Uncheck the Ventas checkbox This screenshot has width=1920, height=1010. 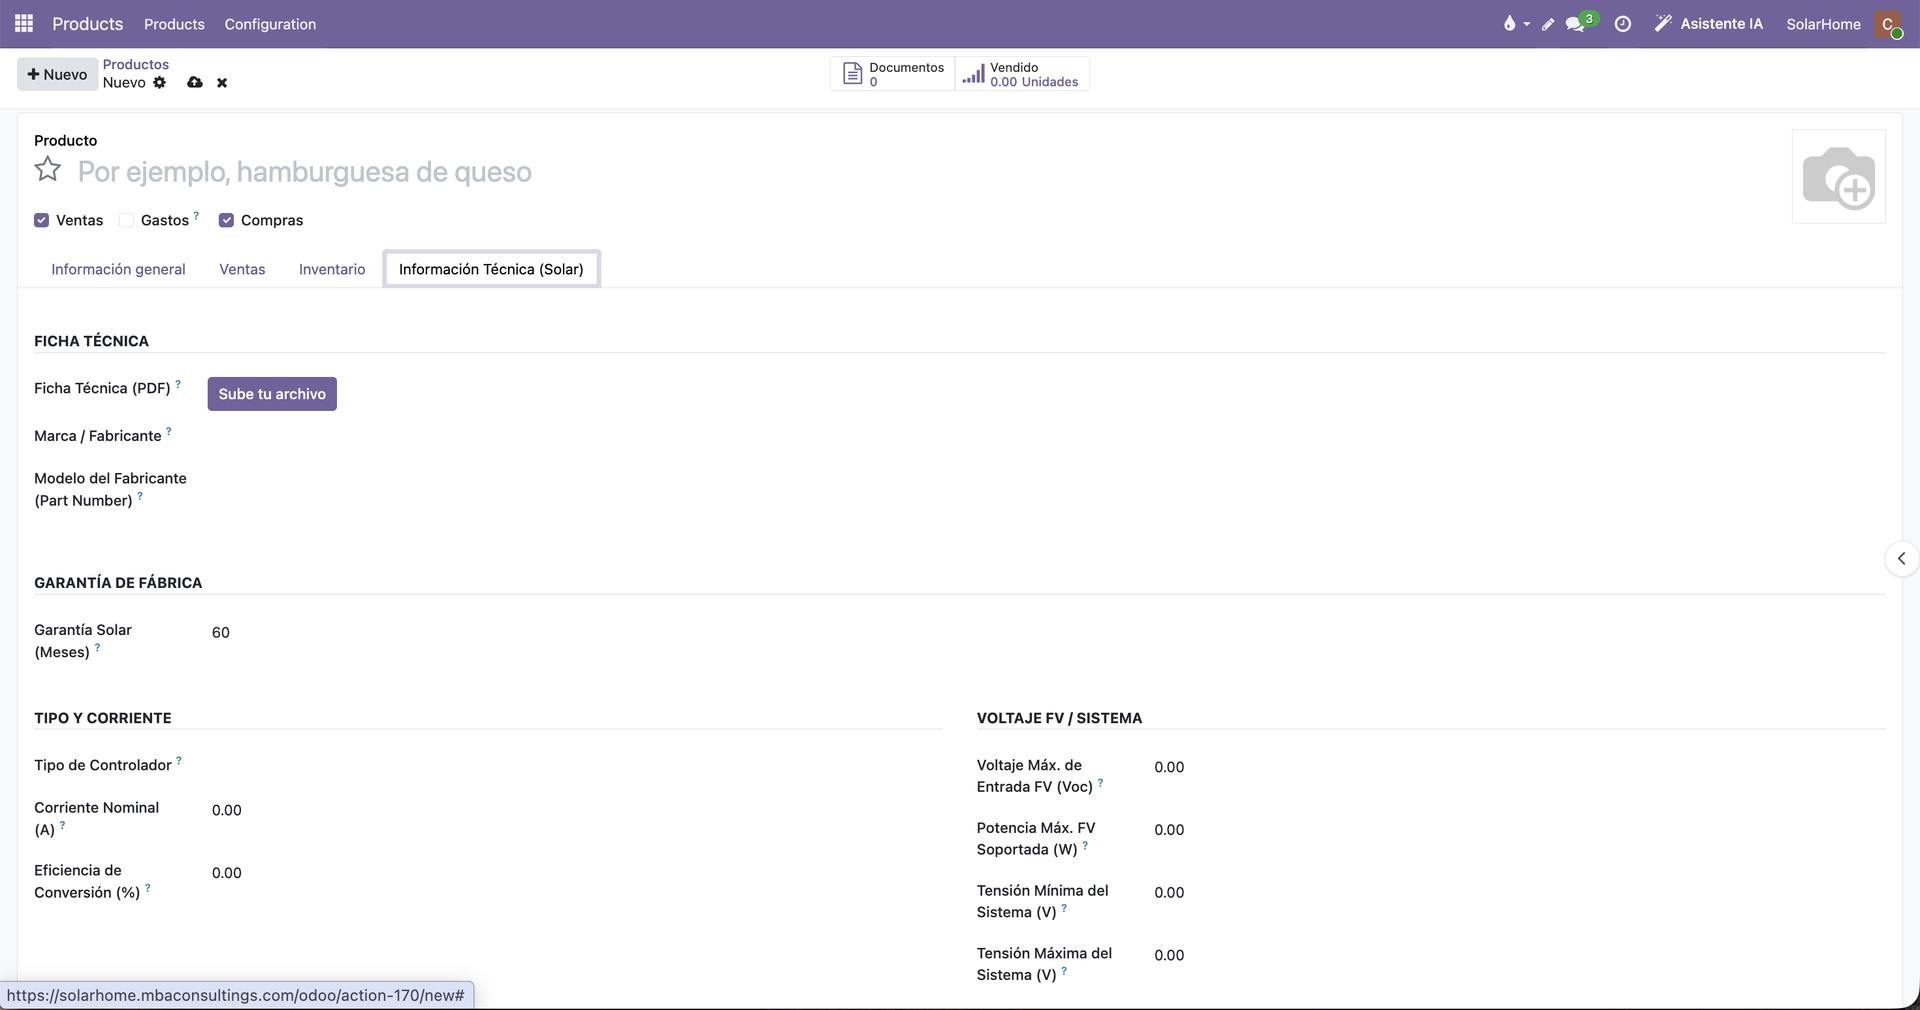(42, 220)
